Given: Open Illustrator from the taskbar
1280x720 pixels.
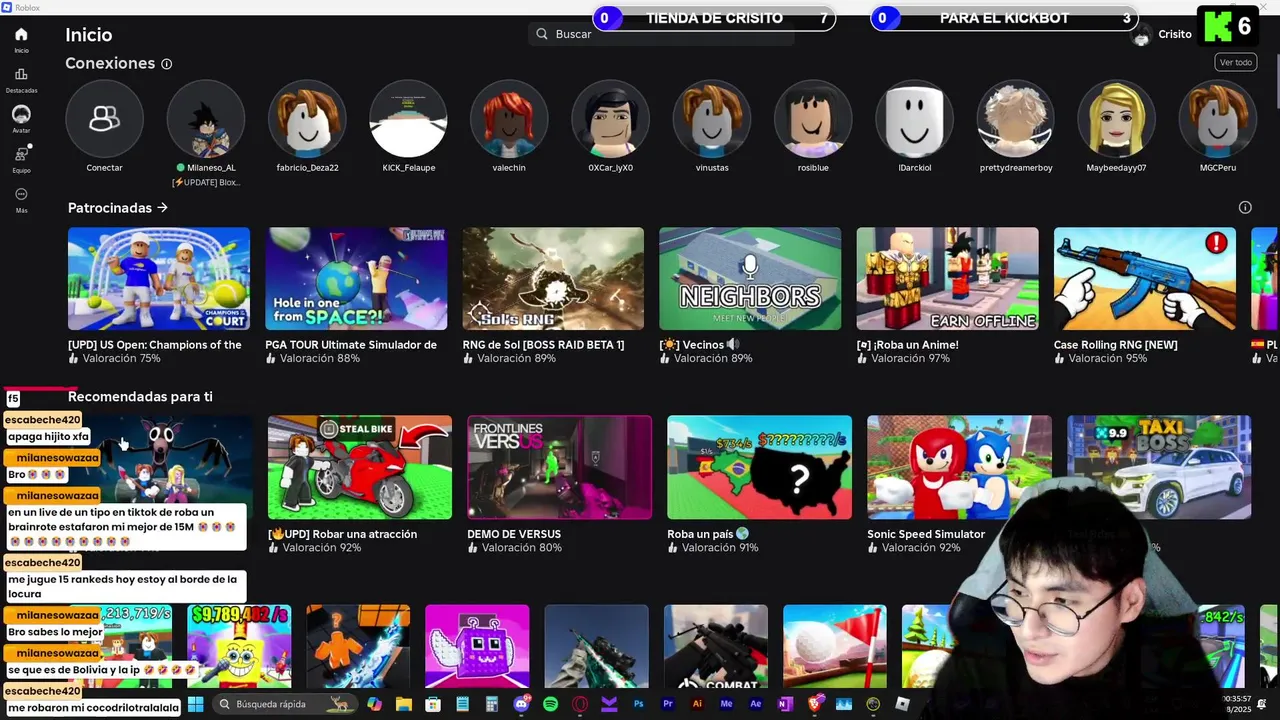Looking at the screenshot, I should (x=697, y=704).
